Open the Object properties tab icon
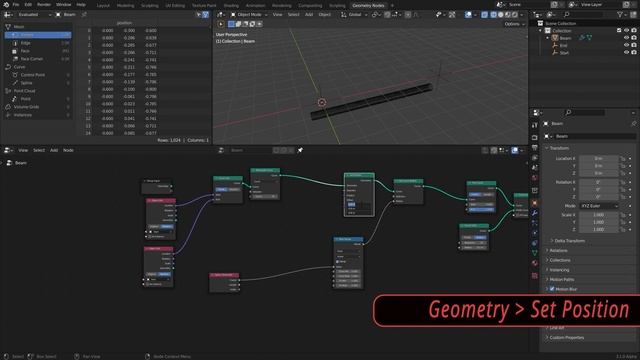Image resolution: width=640 pixels, height=360 pixels. click(x=535, y=203)
